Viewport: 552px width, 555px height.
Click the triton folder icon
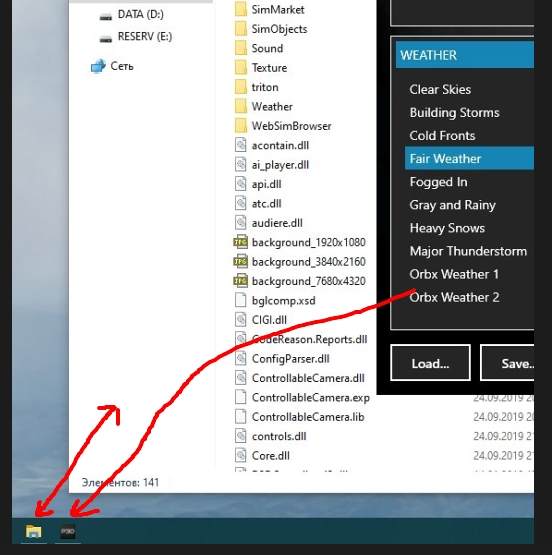click(x=241, y=87)
